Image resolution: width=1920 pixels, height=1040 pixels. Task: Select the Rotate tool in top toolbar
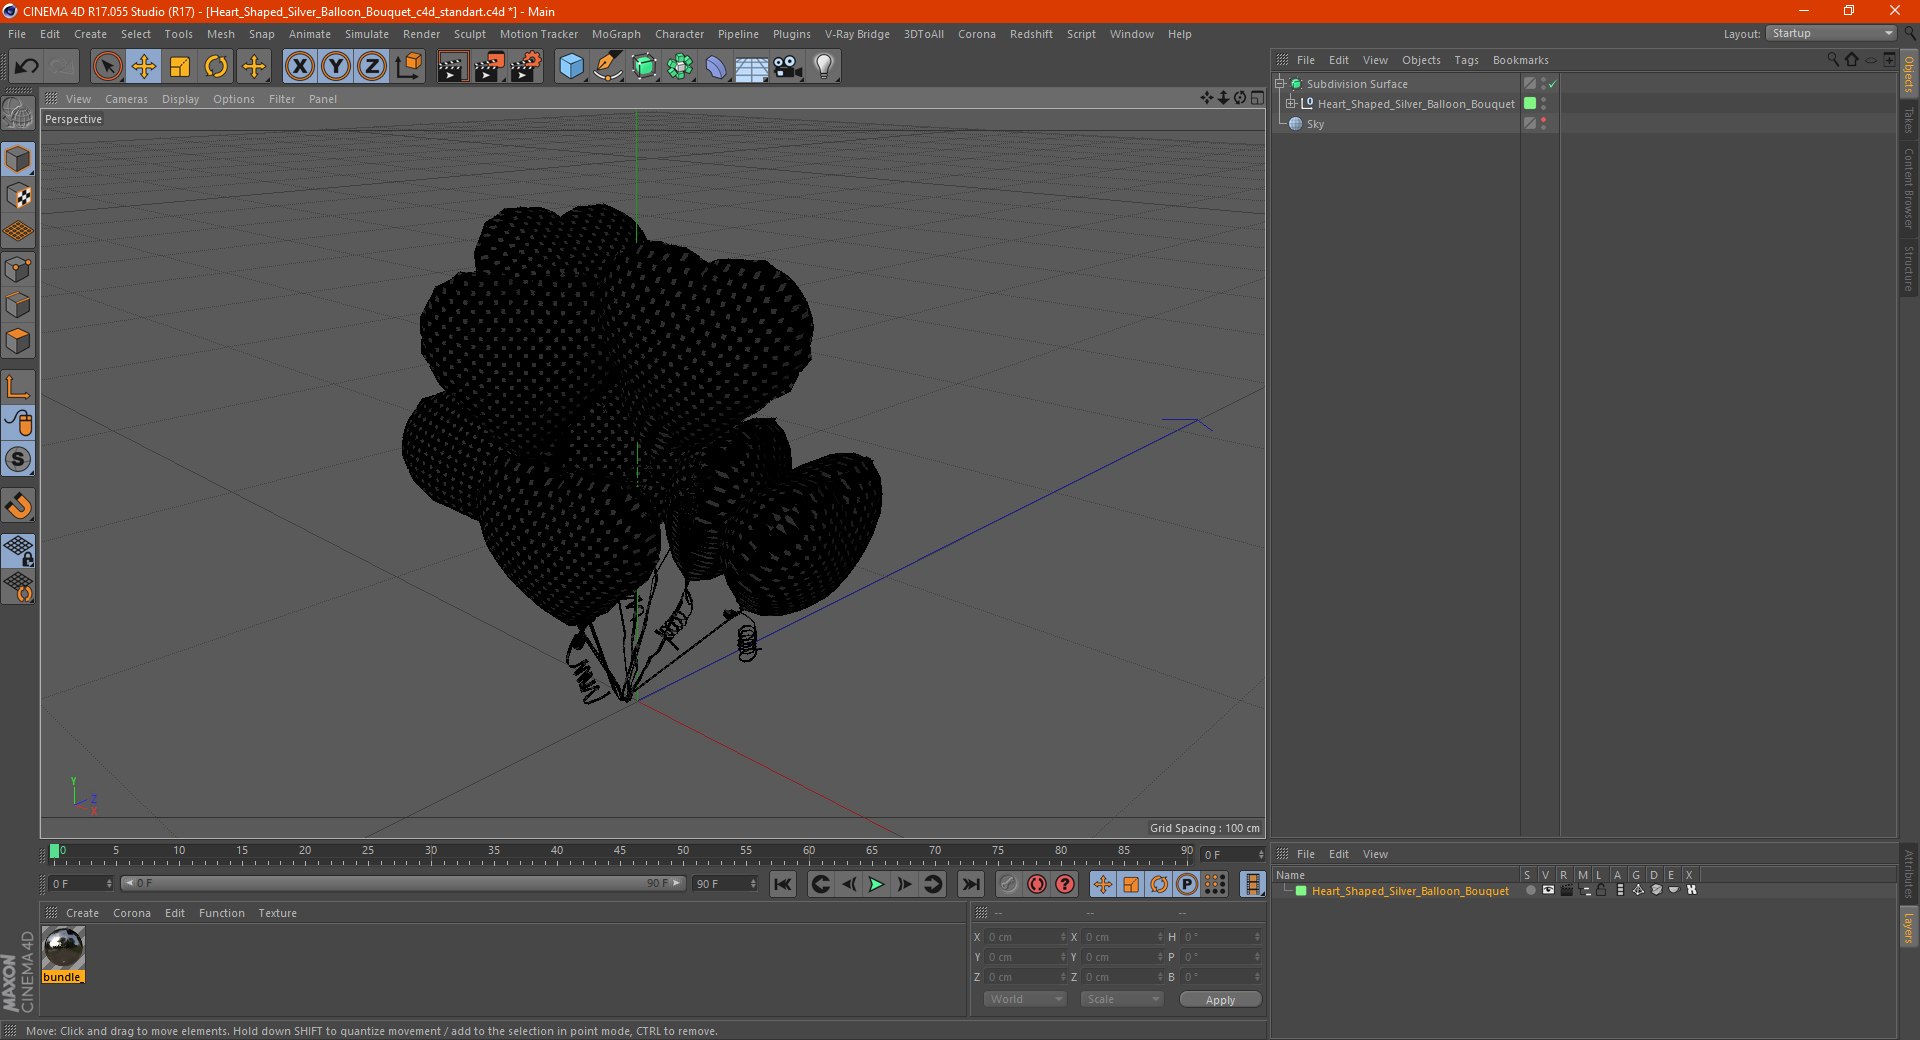click(216, 67)
